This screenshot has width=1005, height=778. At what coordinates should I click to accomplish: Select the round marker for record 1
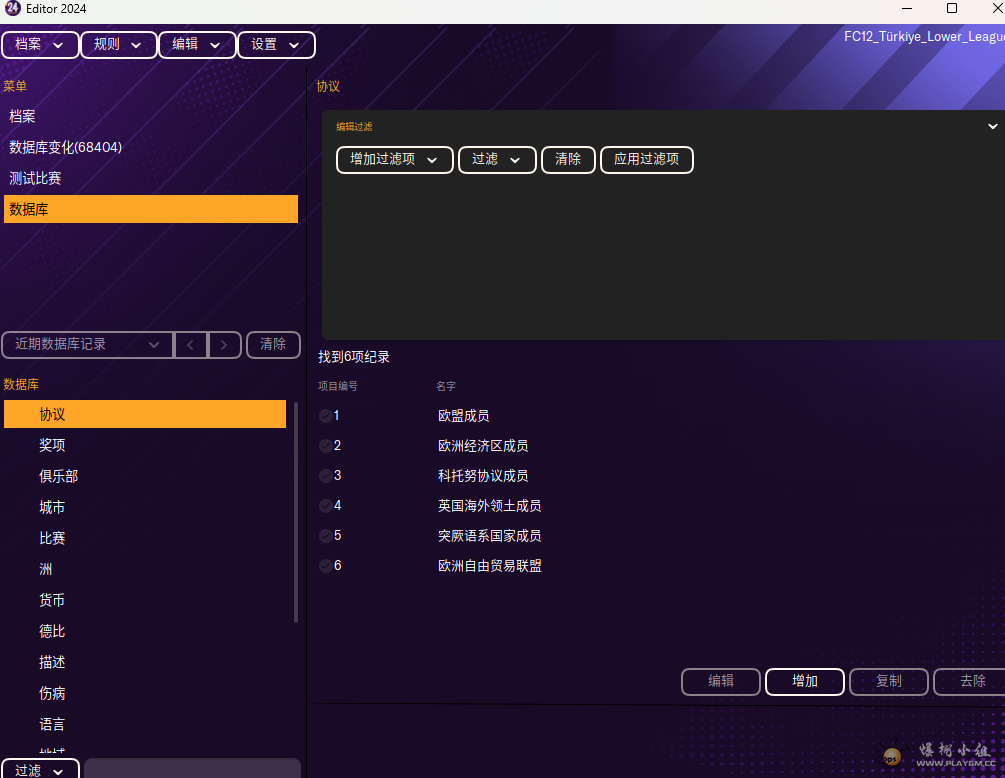coord(326,416)
